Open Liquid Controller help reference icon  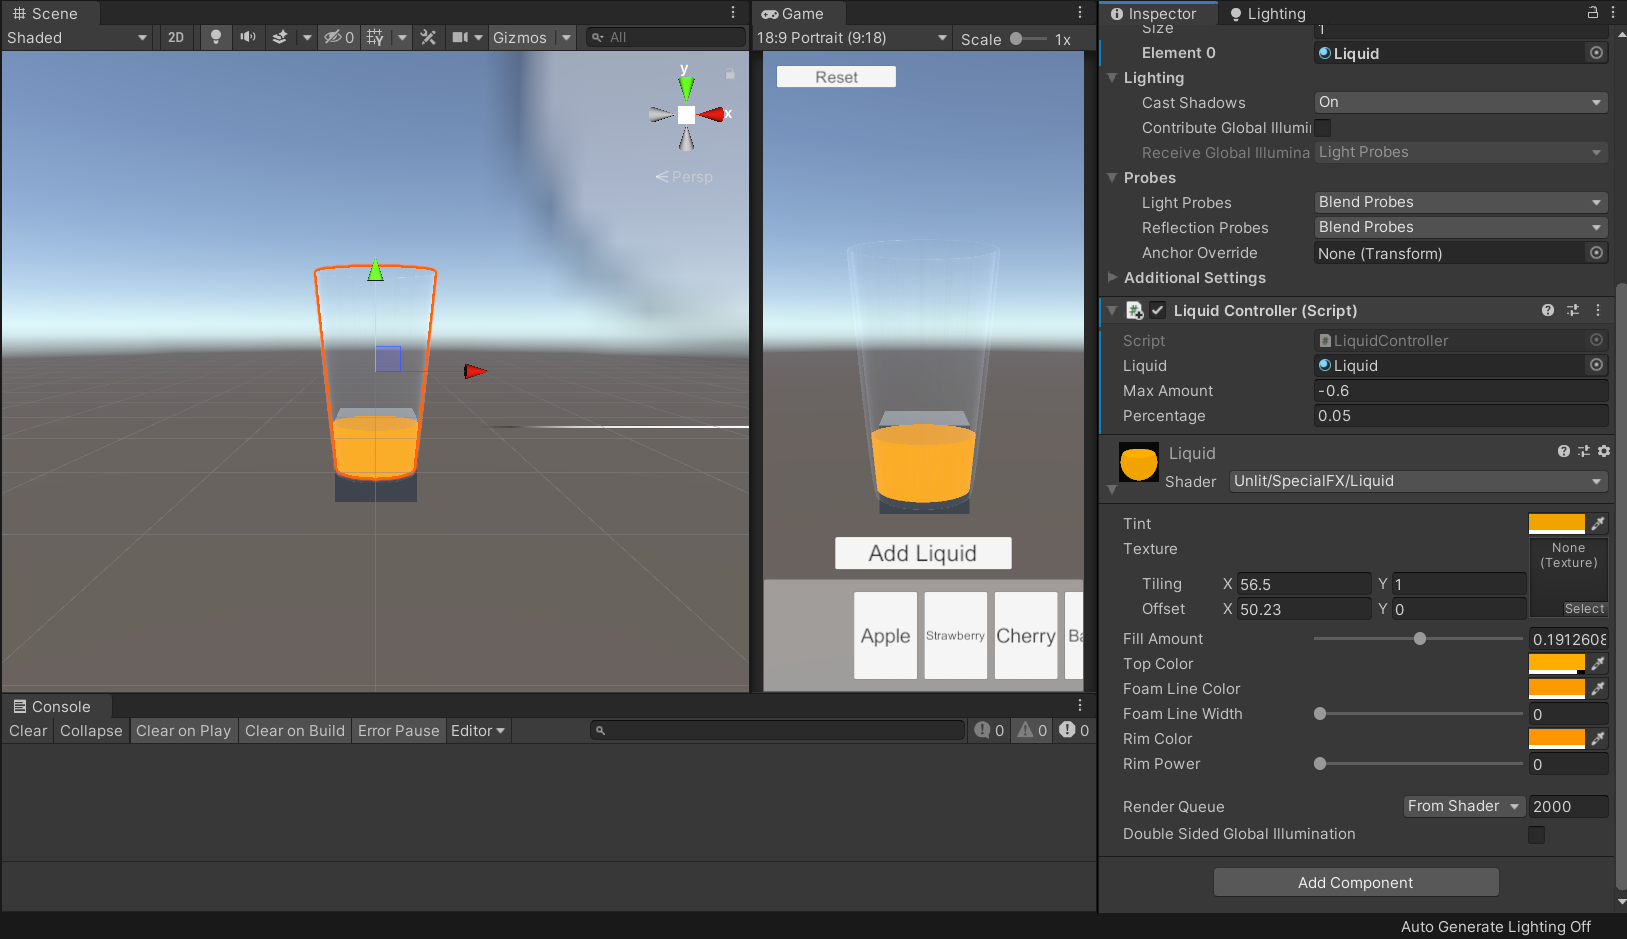coord(1548,310)
